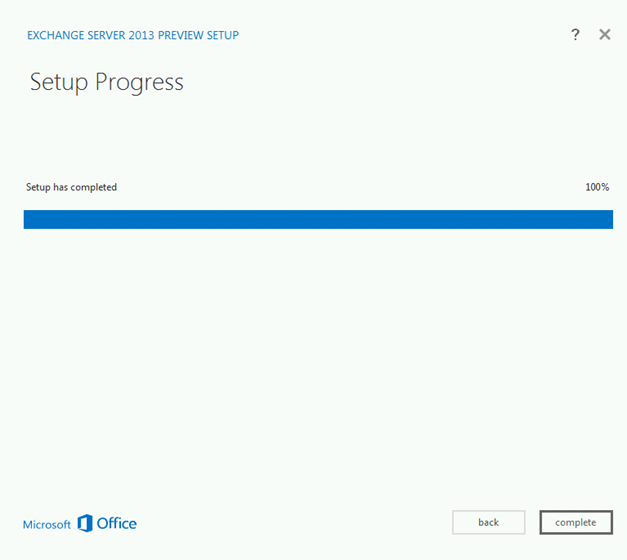The height and width of the screenshot is (560, 627).
Task: Click the blue setup progress bar
Action: click(x=318, y=220)
